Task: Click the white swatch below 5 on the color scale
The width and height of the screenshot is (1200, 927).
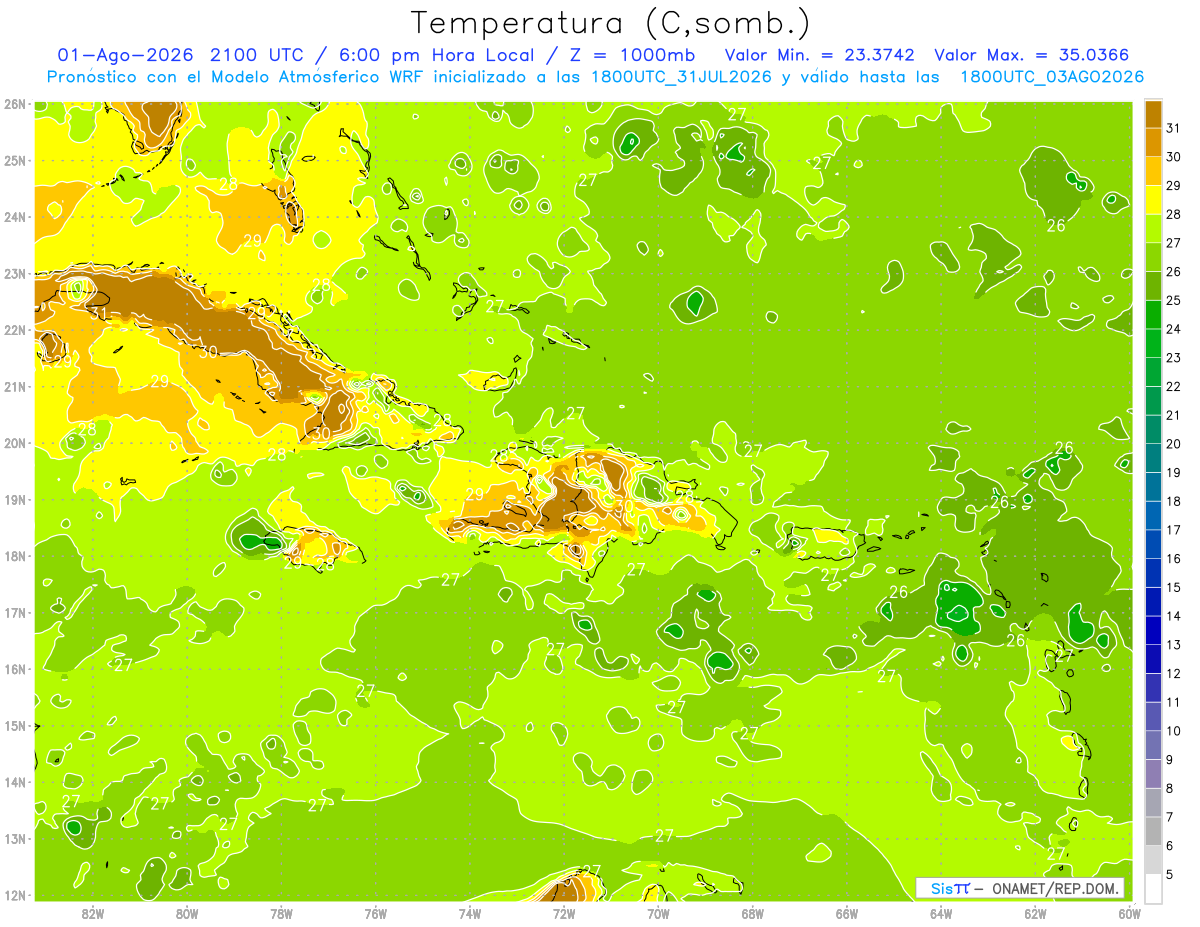Action: [1153, 888]
